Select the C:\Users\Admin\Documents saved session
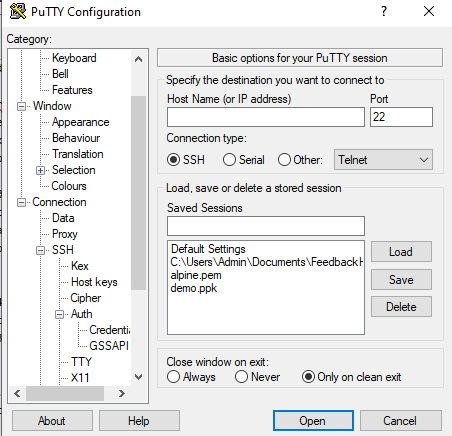The image size is (452, 436). pyautogui.click(x=266, y=262)
